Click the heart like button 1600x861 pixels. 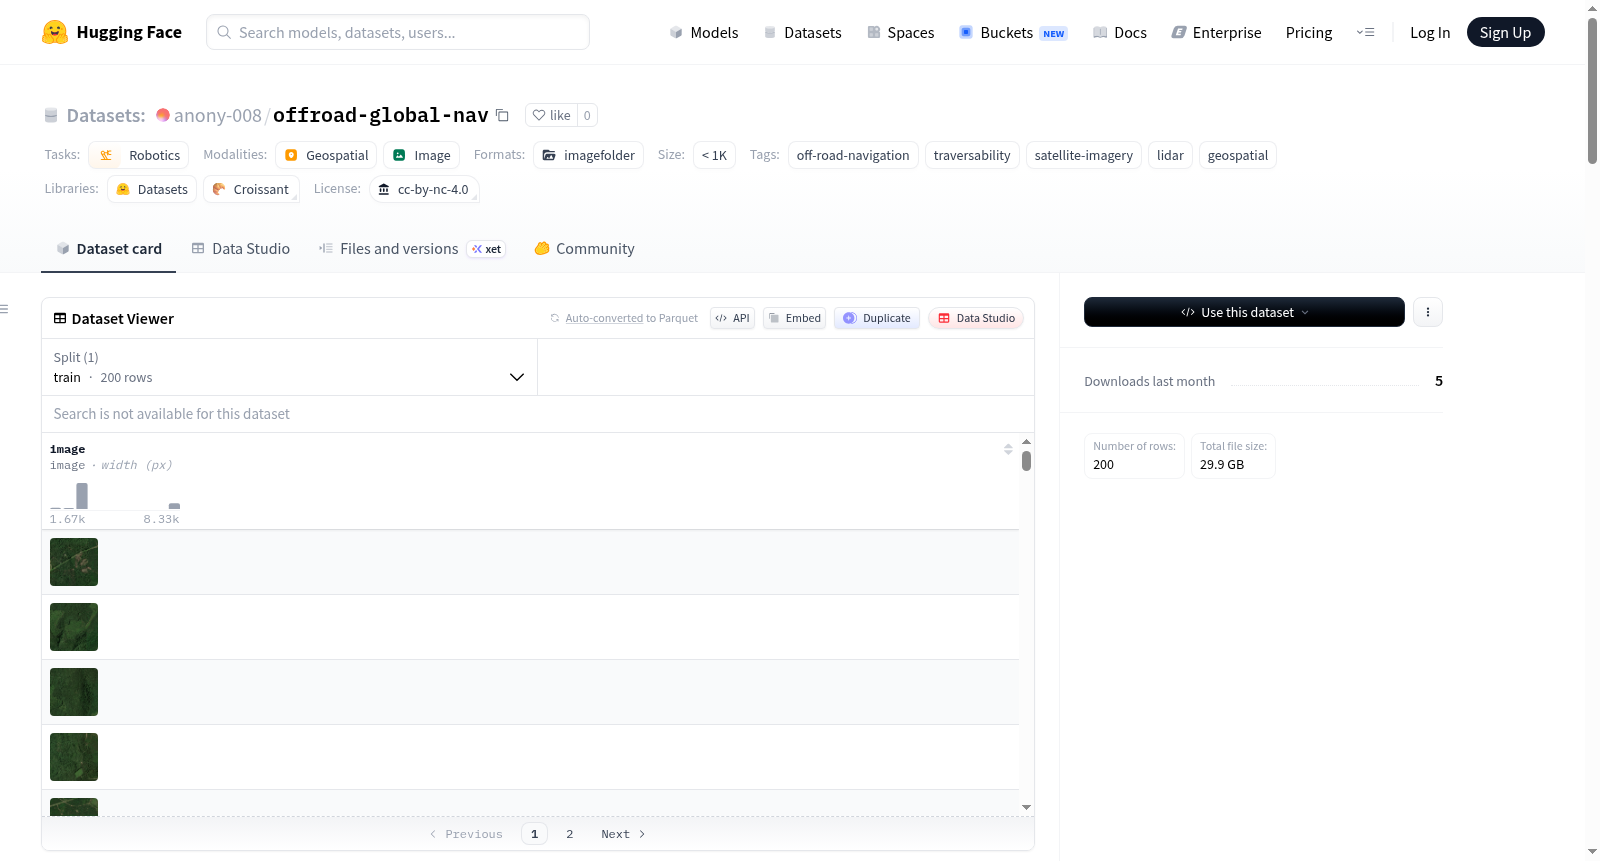pyautogui.click(x=551, y=115)
